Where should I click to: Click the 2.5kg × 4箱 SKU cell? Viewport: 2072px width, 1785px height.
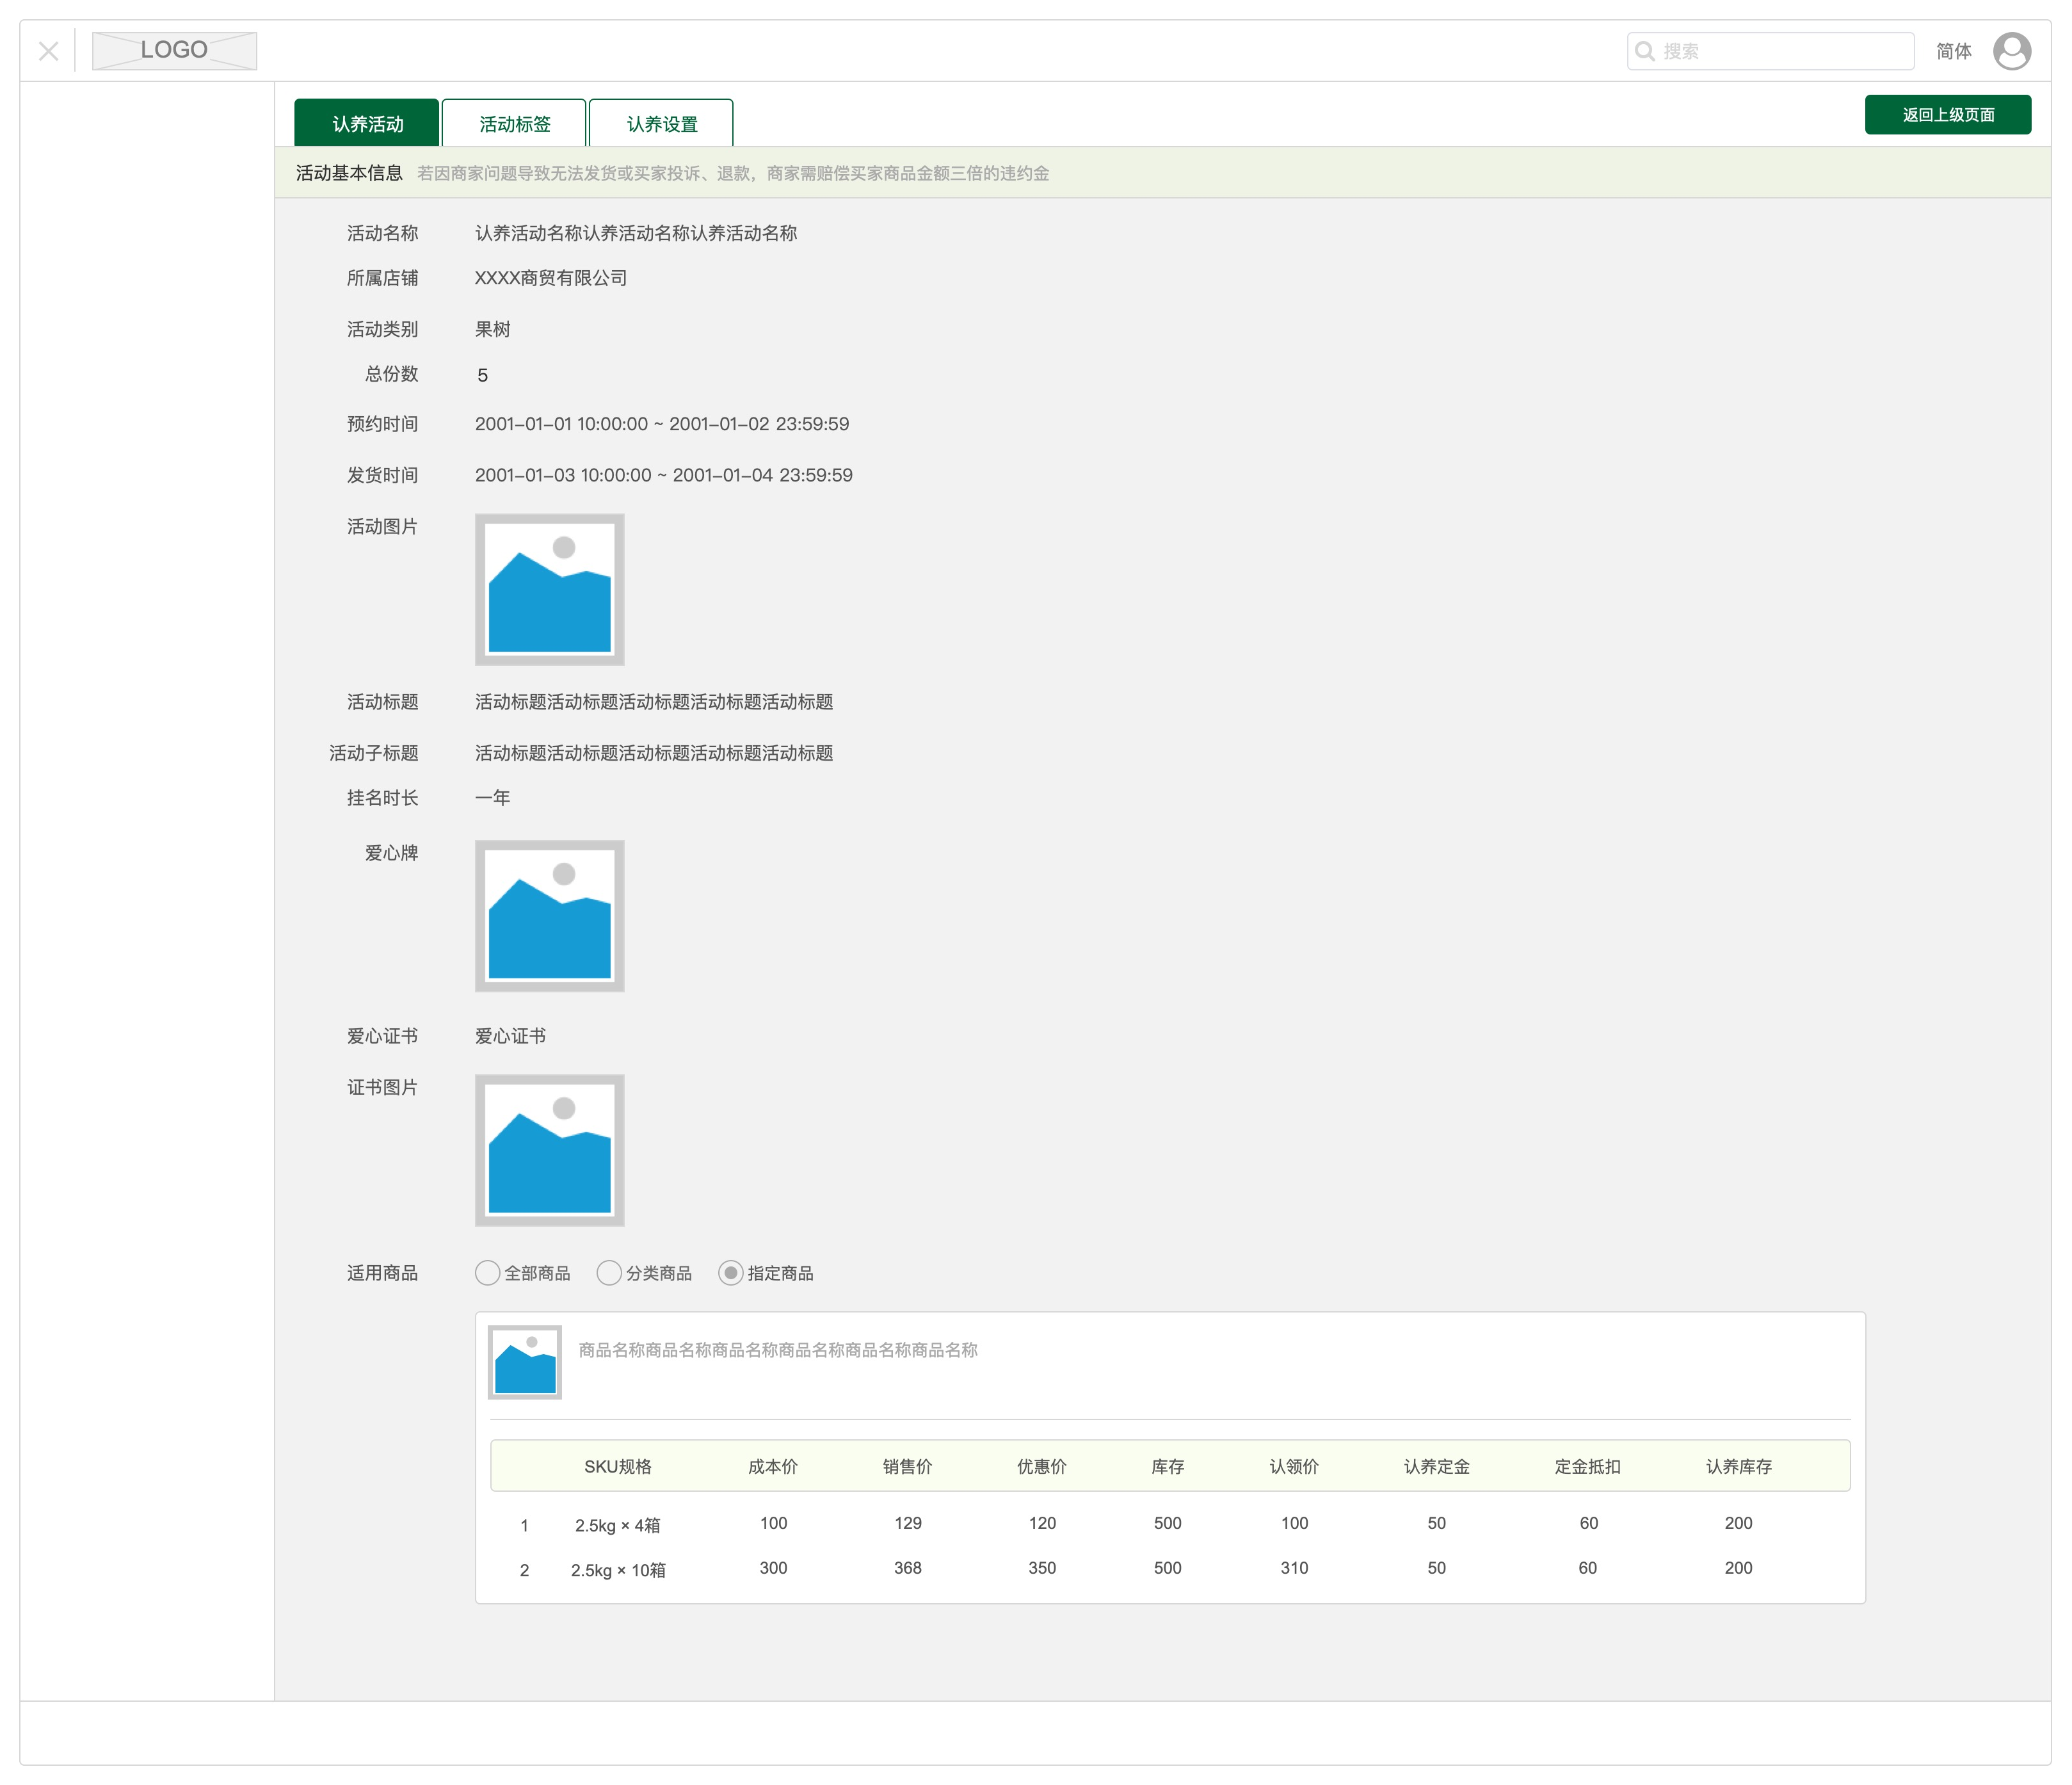(x=617, y=1525)
